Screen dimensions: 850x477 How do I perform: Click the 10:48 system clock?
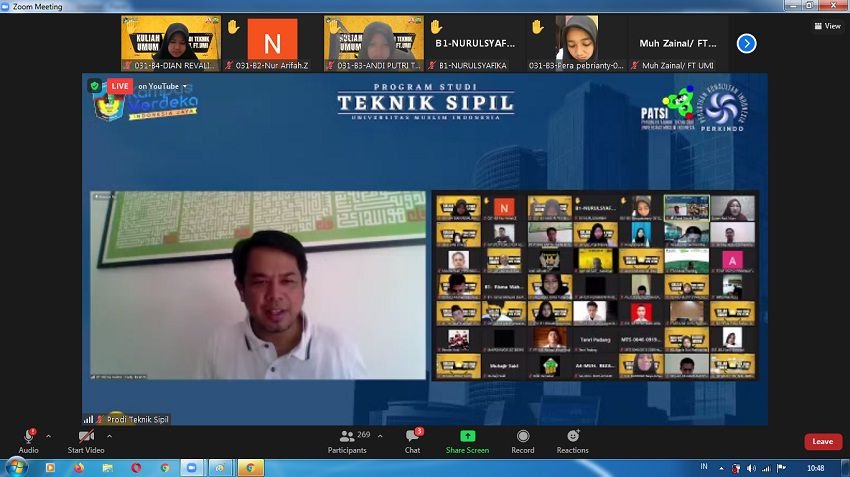(x=815, y=468)
